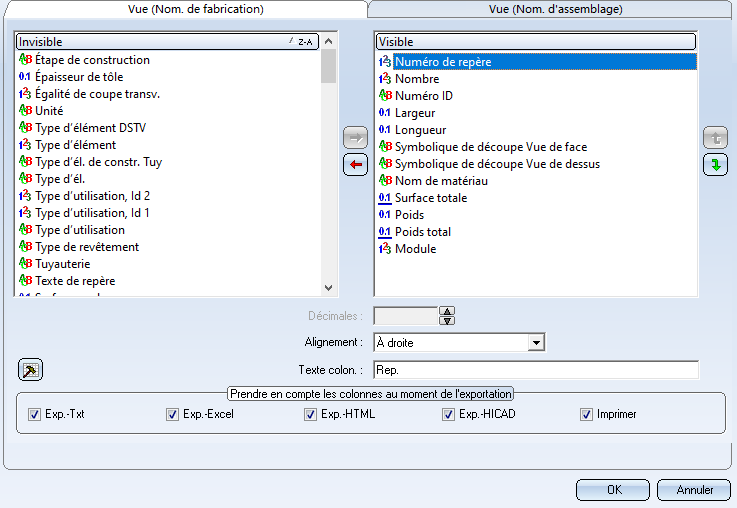Viewport: 737px width, 508px height.
Task: Move selected column down with green arrow
Action: click(715, 165)
